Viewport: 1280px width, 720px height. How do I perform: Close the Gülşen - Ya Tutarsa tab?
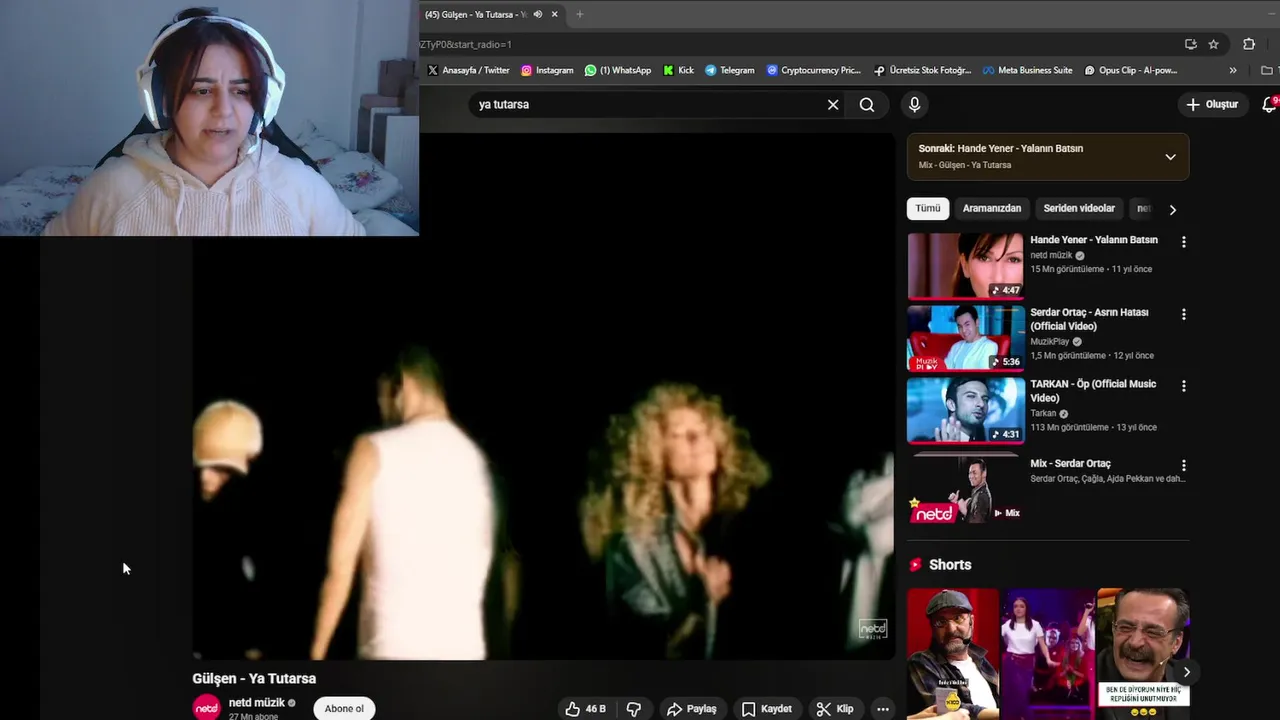tap(554, 14)
